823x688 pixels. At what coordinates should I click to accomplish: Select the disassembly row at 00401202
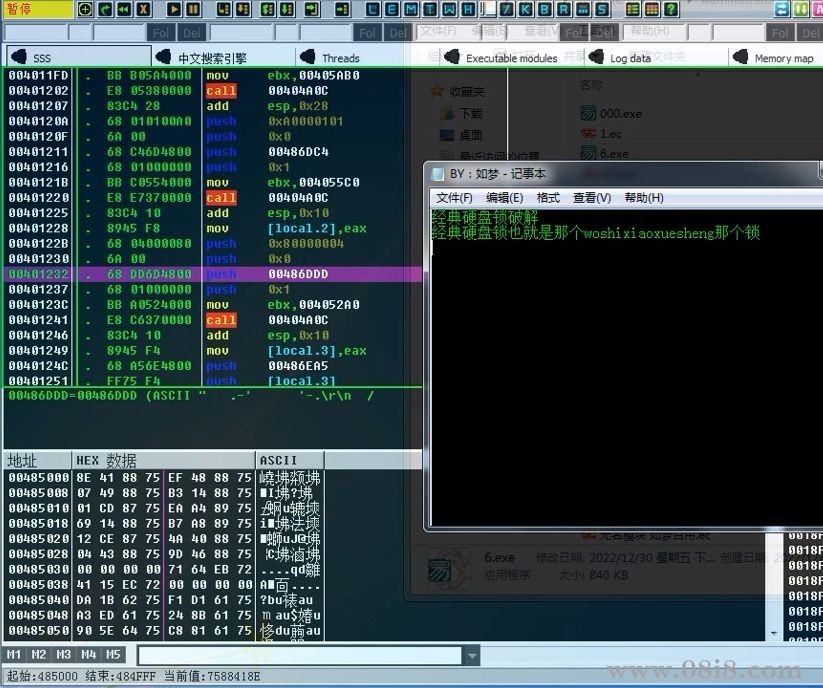tap(213, 91)
